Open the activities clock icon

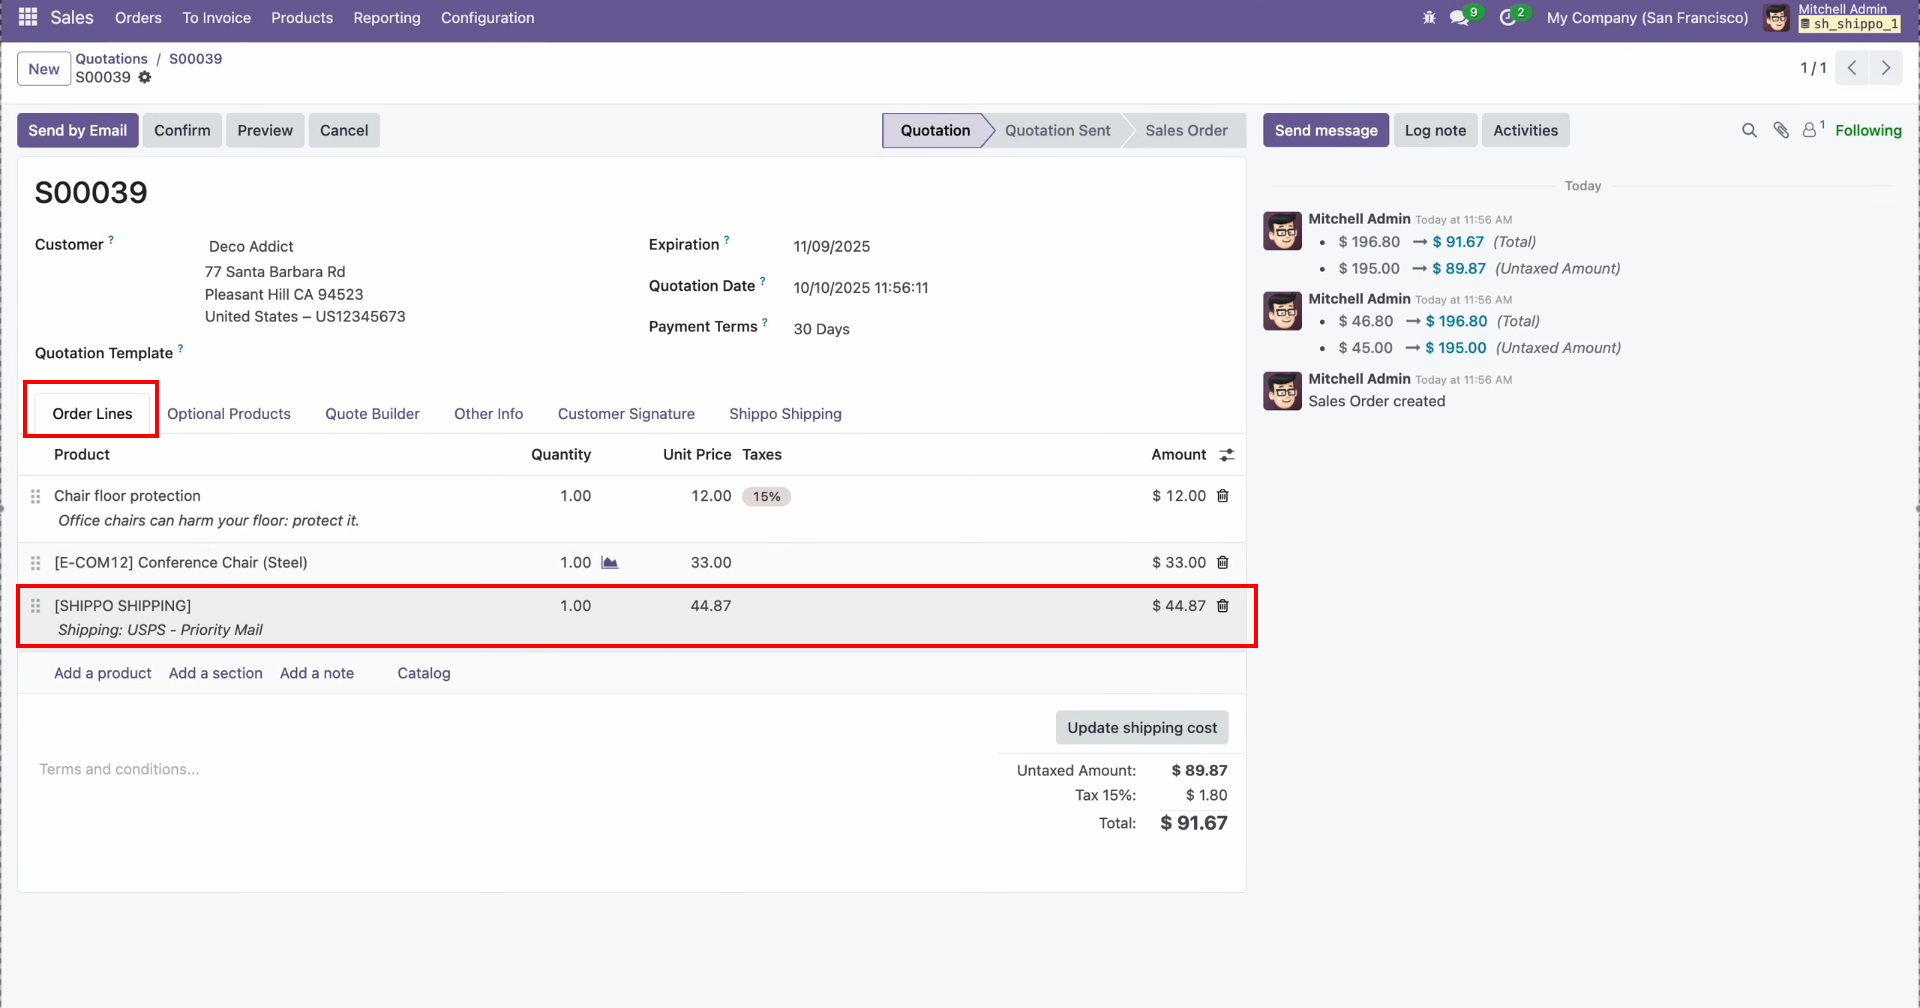(x=1508, y=18)
